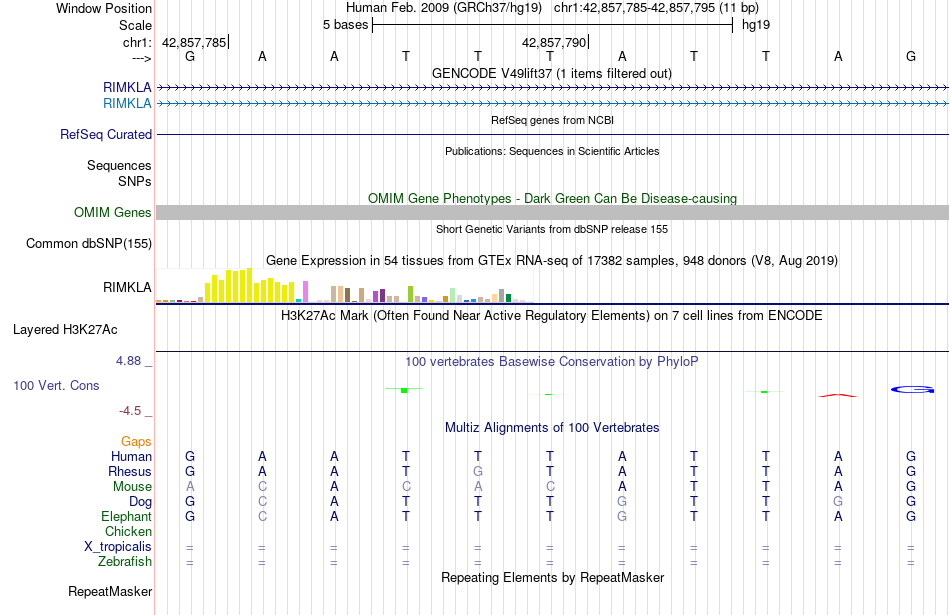Click the dark blue RIMKLA gene label

(127, 88)
